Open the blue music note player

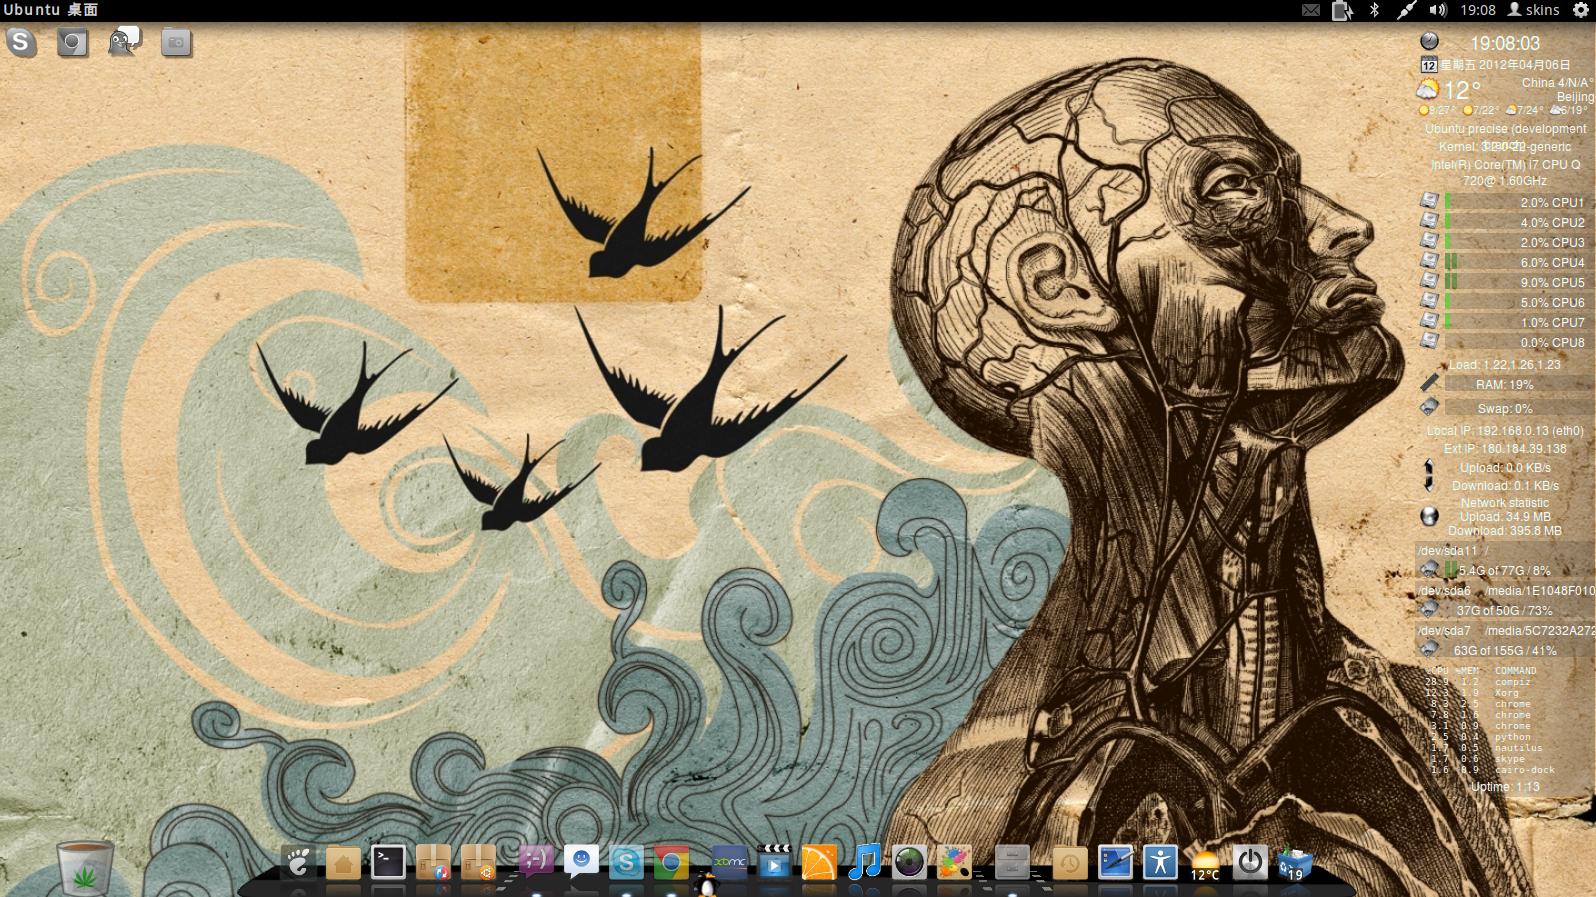click(864, 862)
